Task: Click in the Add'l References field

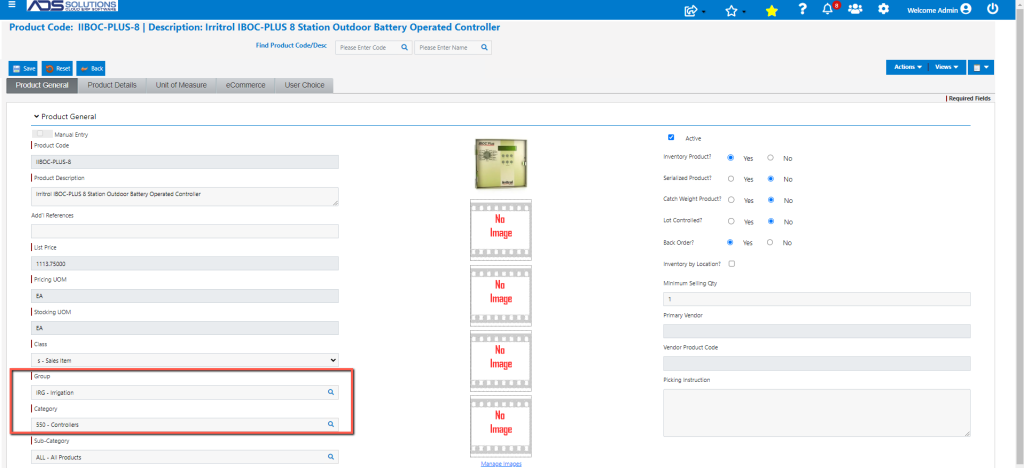Action: [185, 231]
